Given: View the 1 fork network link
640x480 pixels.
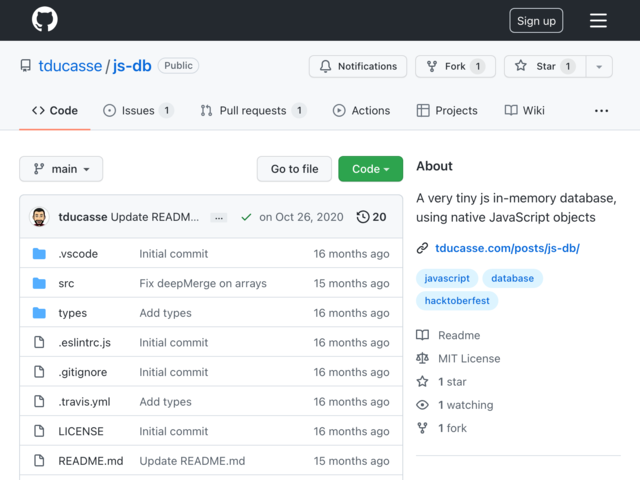Looking at the screenshot, I should click(x=452, y=428).
